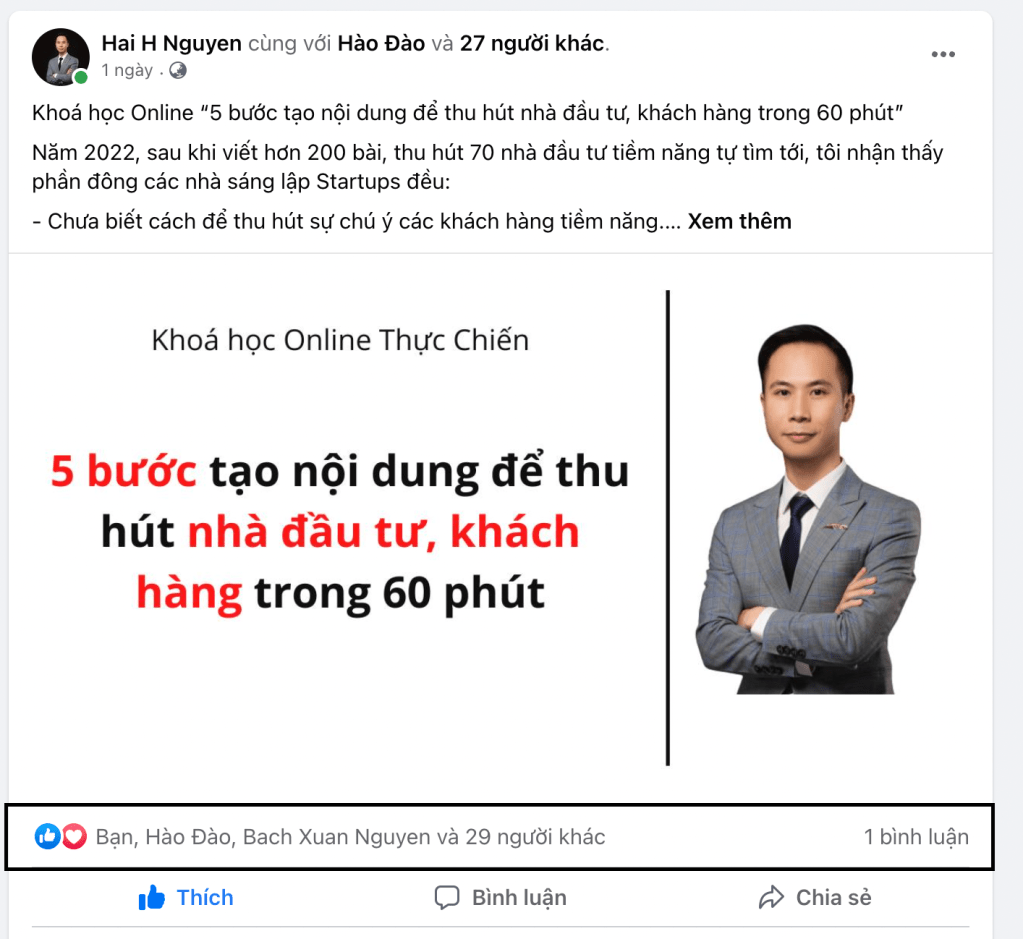Click the globe public privacy icon

[178, 70]
